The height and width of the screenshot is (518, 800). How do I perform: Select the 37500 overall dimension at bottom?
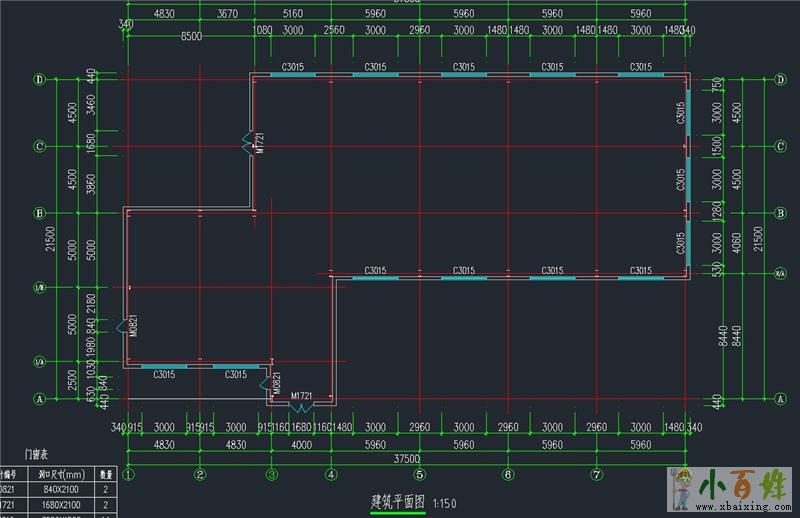(405, 460)
